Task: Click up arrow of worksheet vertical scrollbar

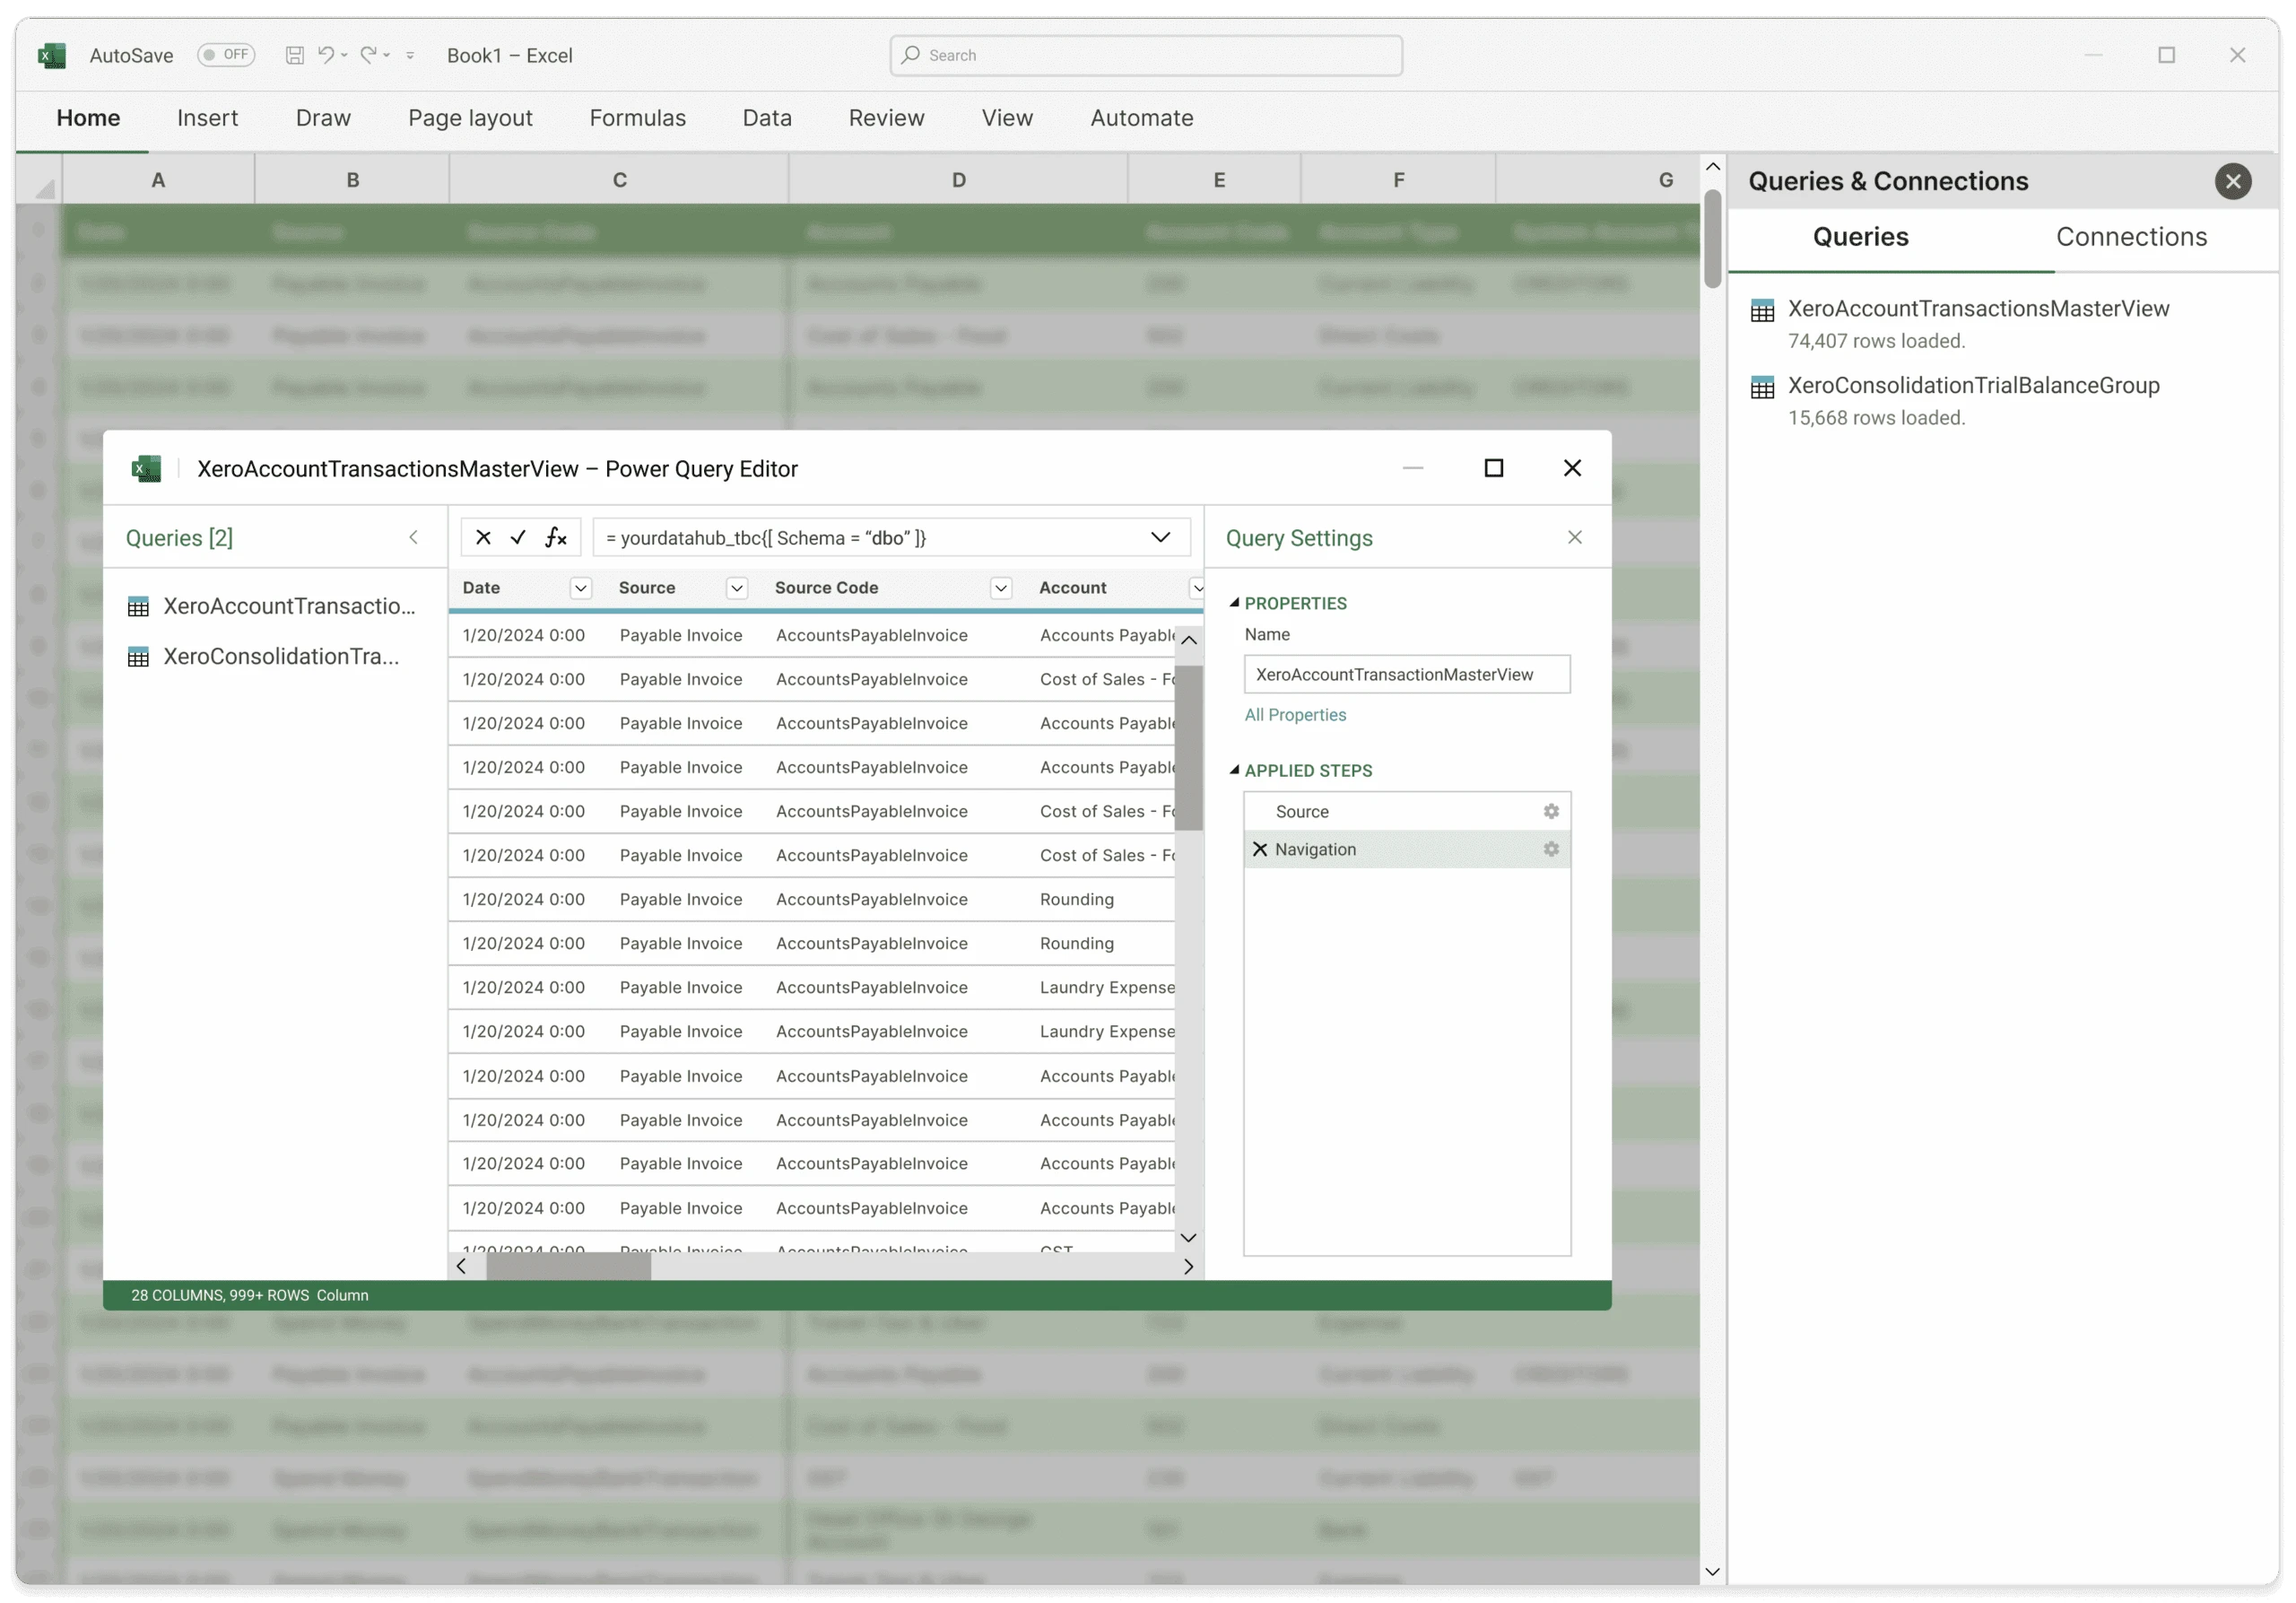Action: [1712, 166]
